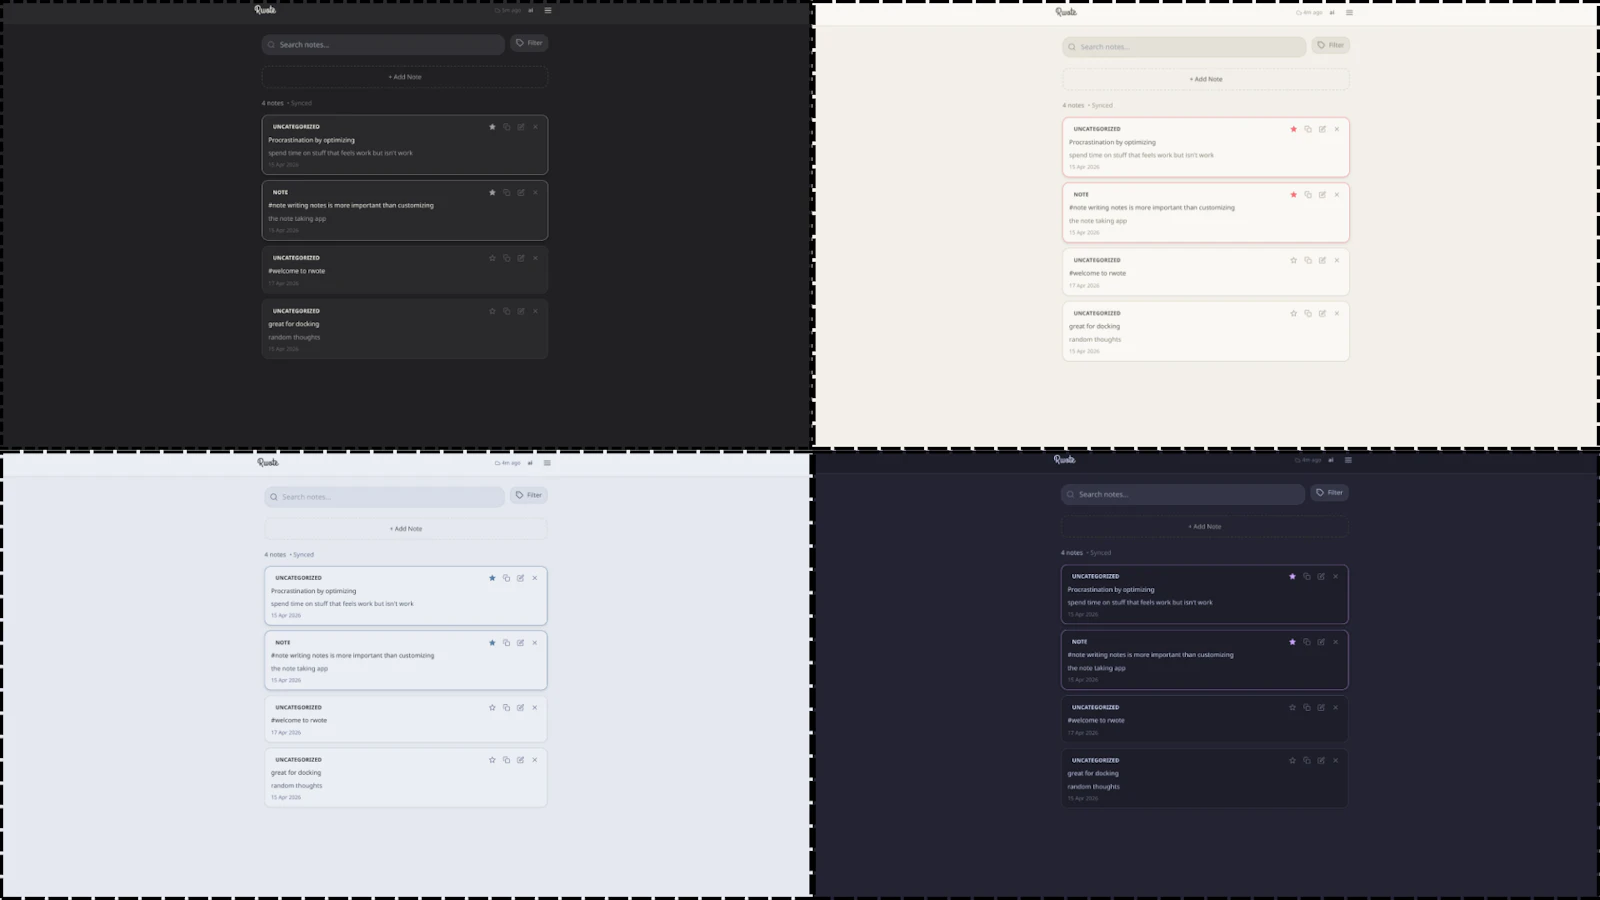Star the great for docking note, navy panel
The width and height of the screenshot is (1600, 900).
(1292, 760)
